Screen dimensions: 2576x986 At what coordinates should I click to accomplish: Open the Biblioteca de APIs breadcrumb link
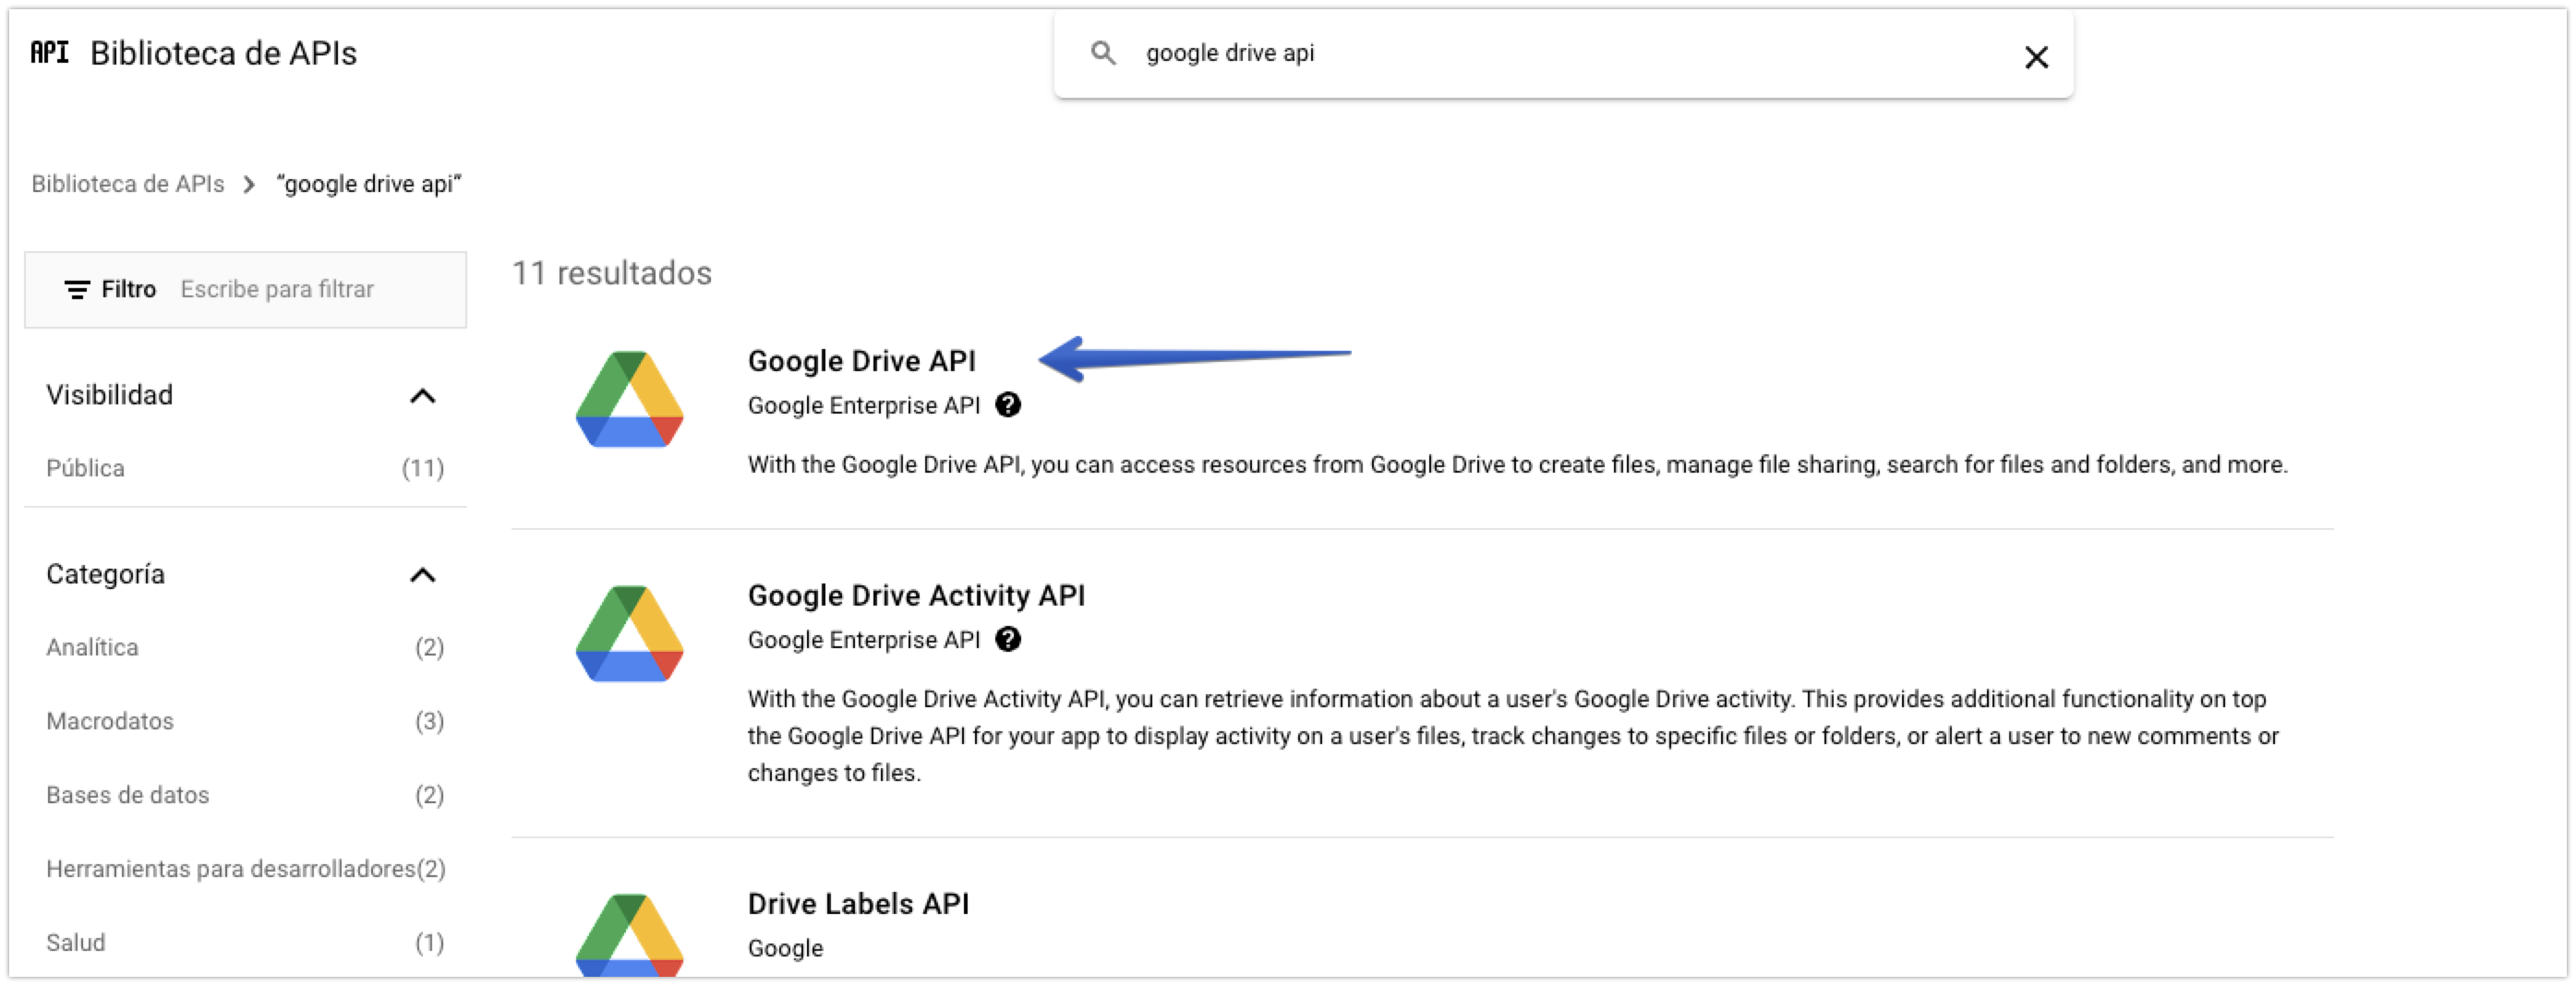[128, 184]
